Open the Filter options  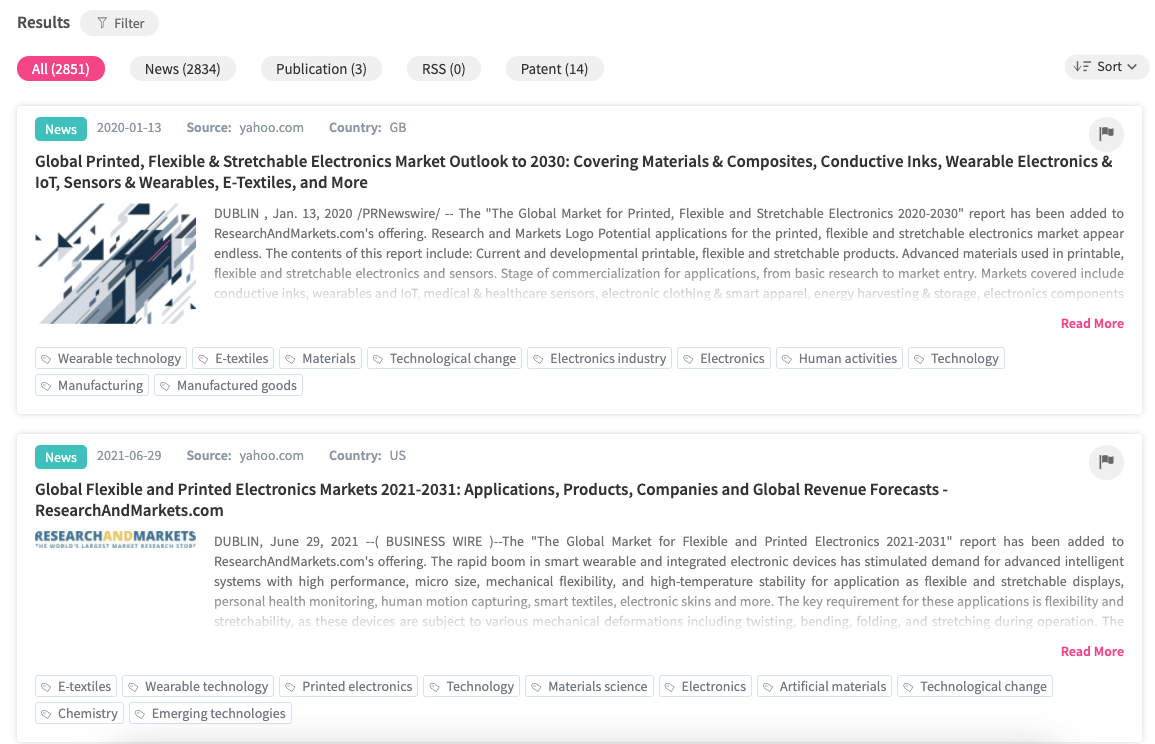pyautogui.click(x=119, y=23)
